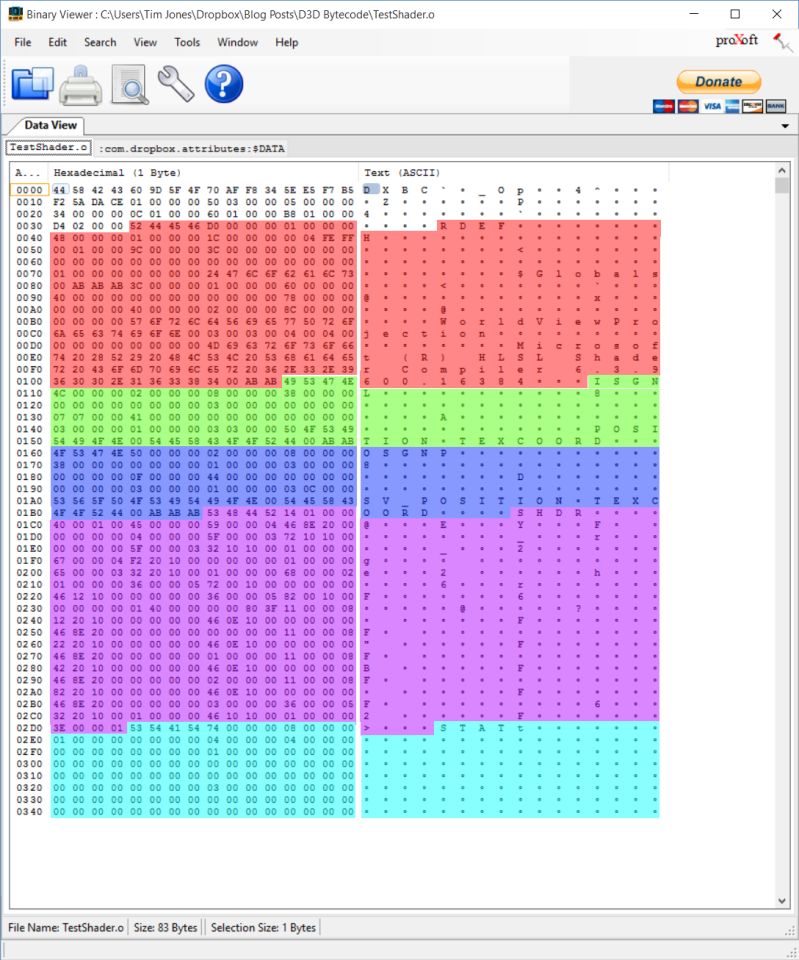Click the printer icon in toolbar
The image size is (799, 960).
(x=80, y=84)
